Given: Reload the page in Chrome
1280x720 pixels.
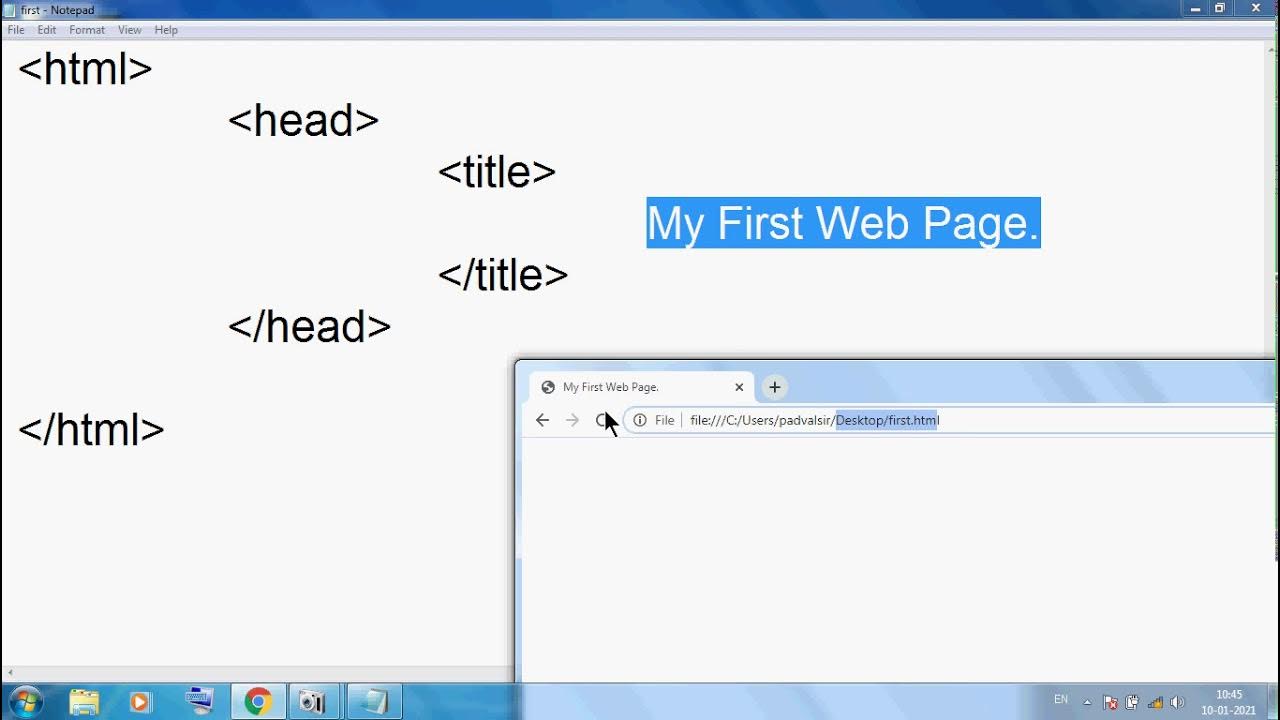Looking at the screenshot, I should 602,420.
